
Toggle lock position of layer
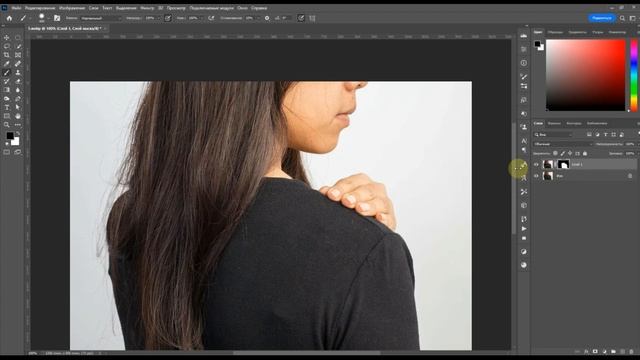(570, 153)
